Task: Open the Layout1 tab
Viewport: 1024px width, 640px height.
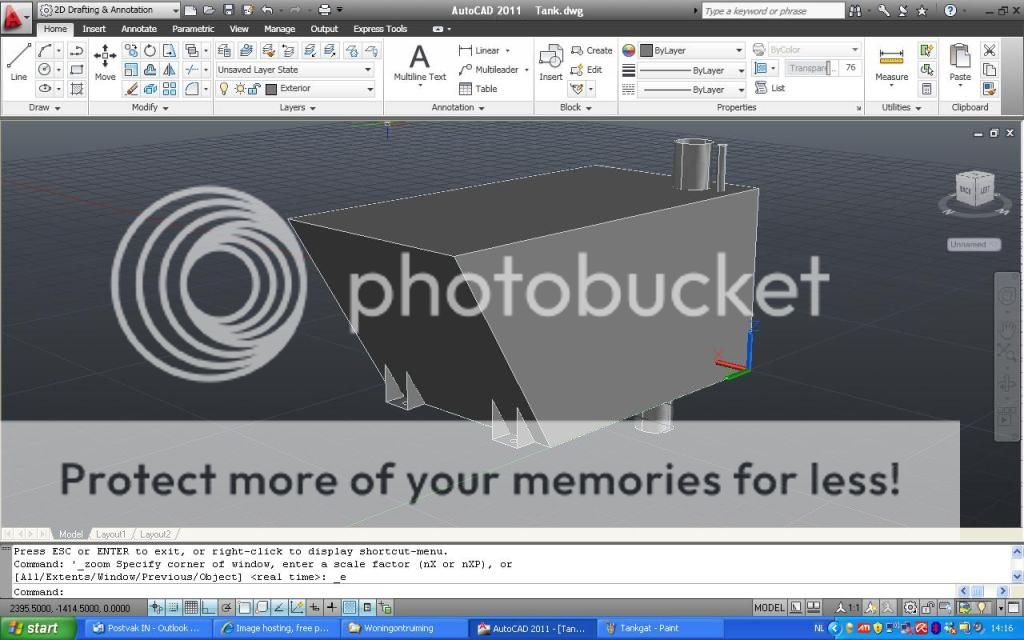Action: (111, 534)
